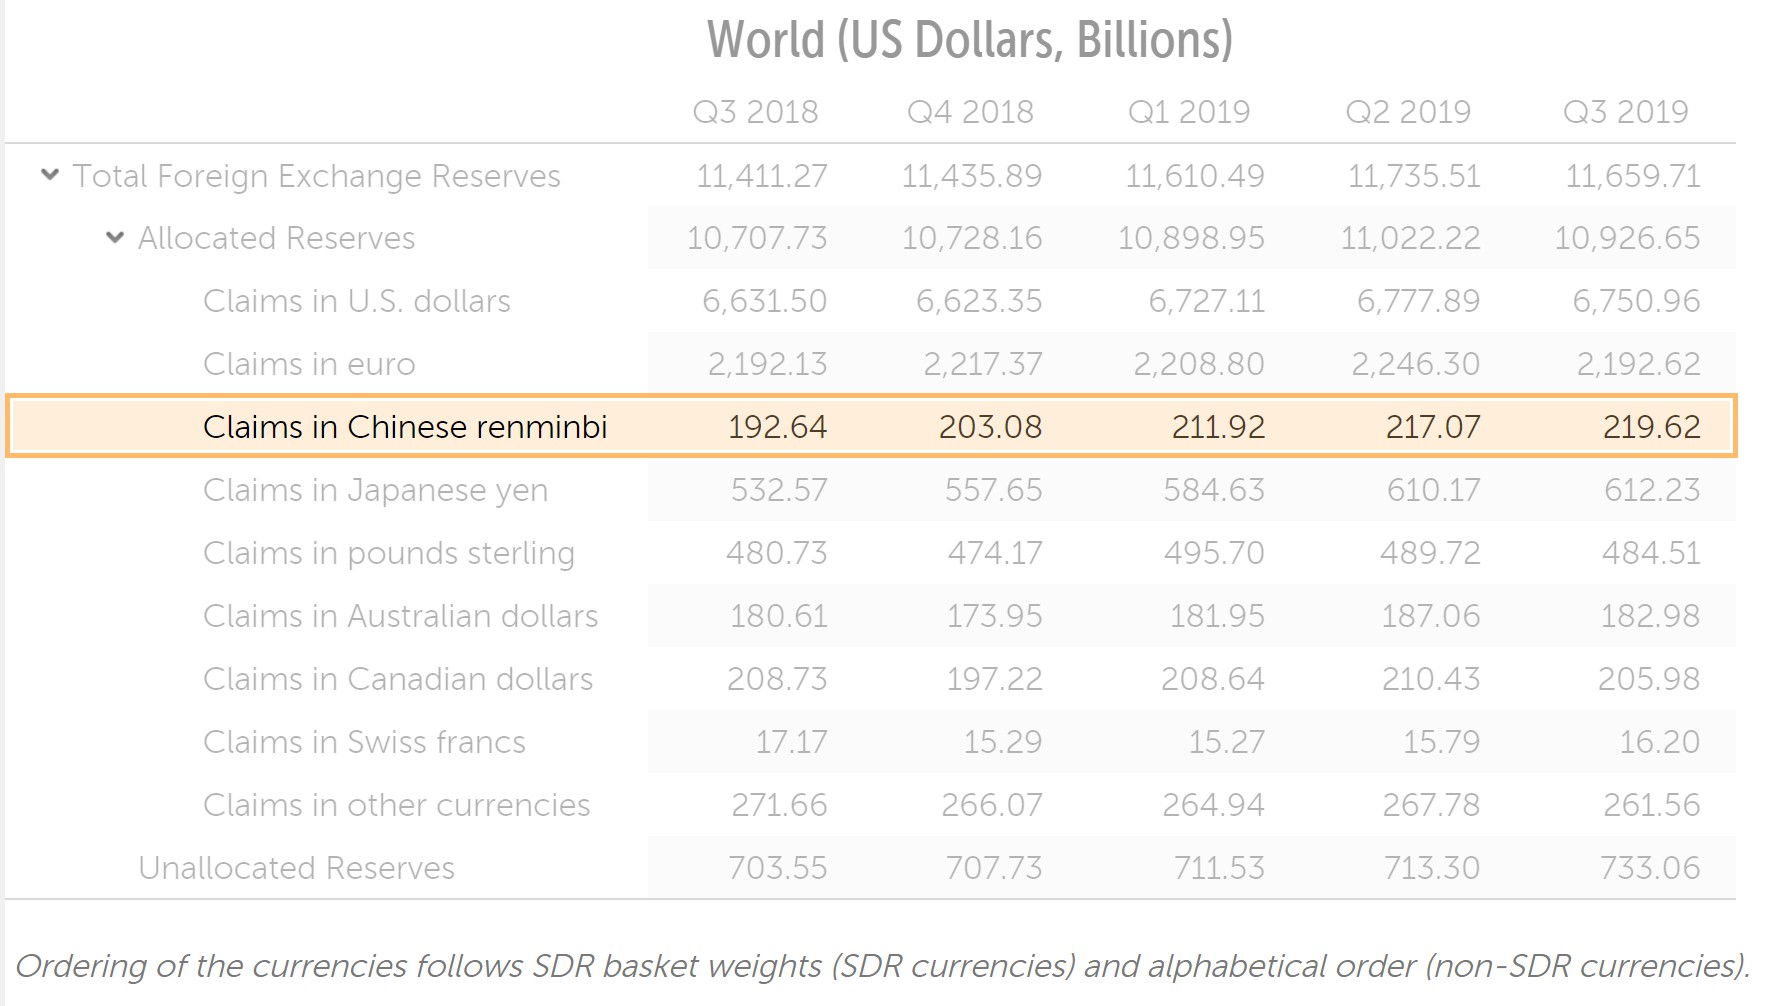The image size is (1771, 1006).
Task: Click the Q2 2019 column header
Action: pyautogui.click(x=1408, y=112)
